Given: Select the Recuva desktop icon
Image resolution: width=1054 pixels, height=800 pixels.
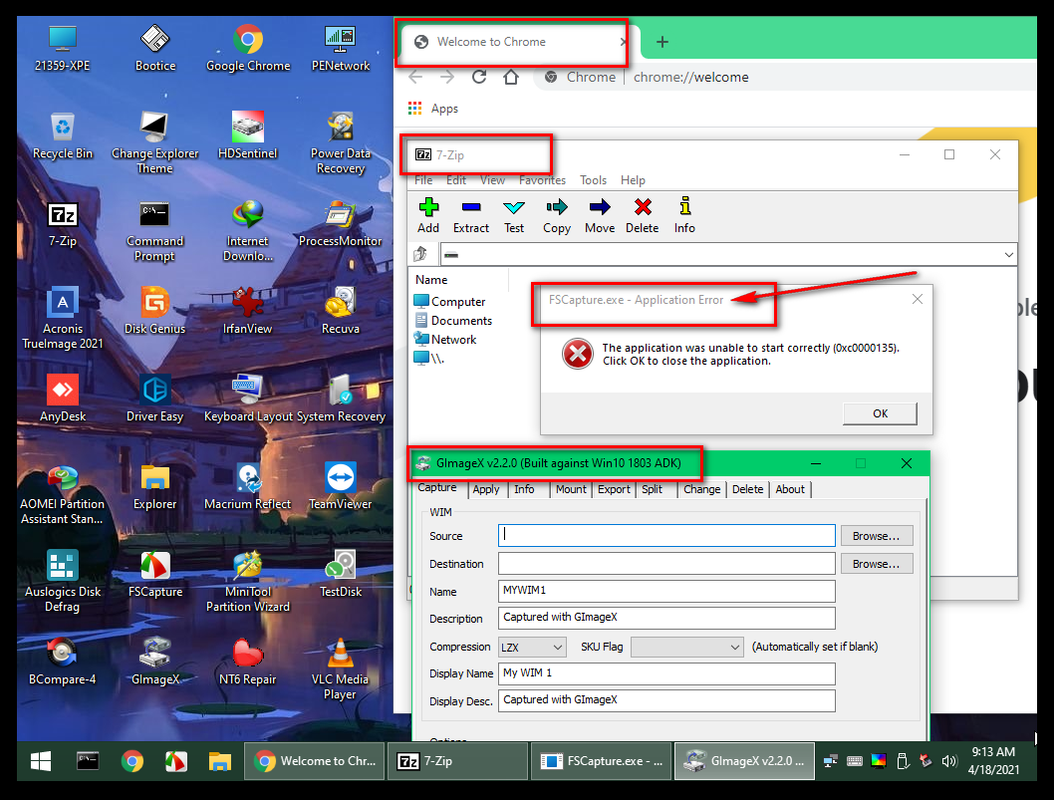Looking at the screenshot, I should tap(340, 311).
